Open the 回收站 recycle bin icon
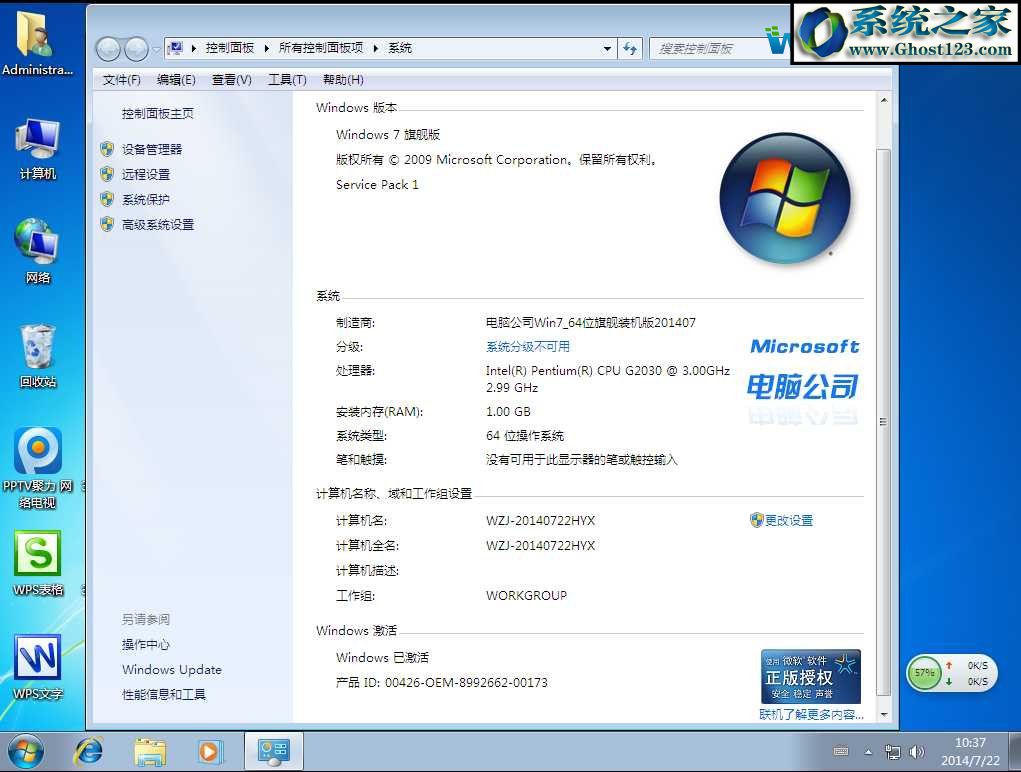This screenshot has height=772, width=1021. [38, 356]
